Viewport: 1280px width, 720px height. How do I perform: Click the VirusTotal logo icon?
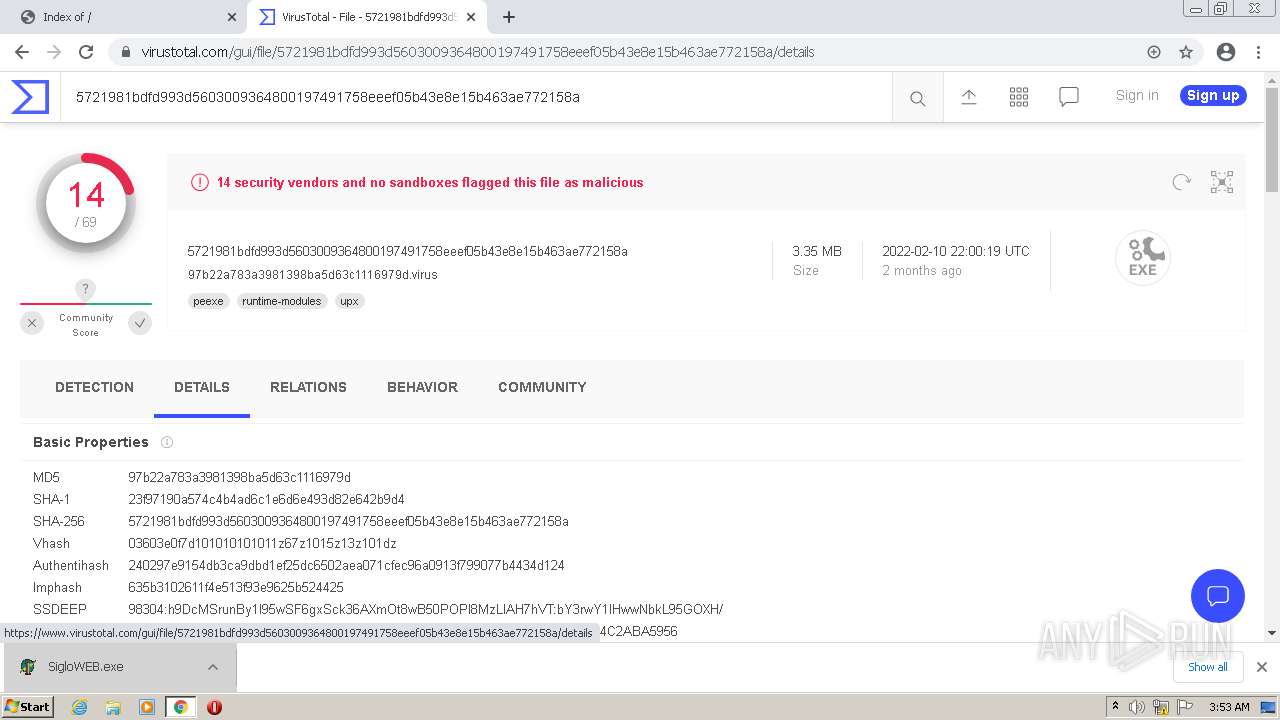pos(30,97)
